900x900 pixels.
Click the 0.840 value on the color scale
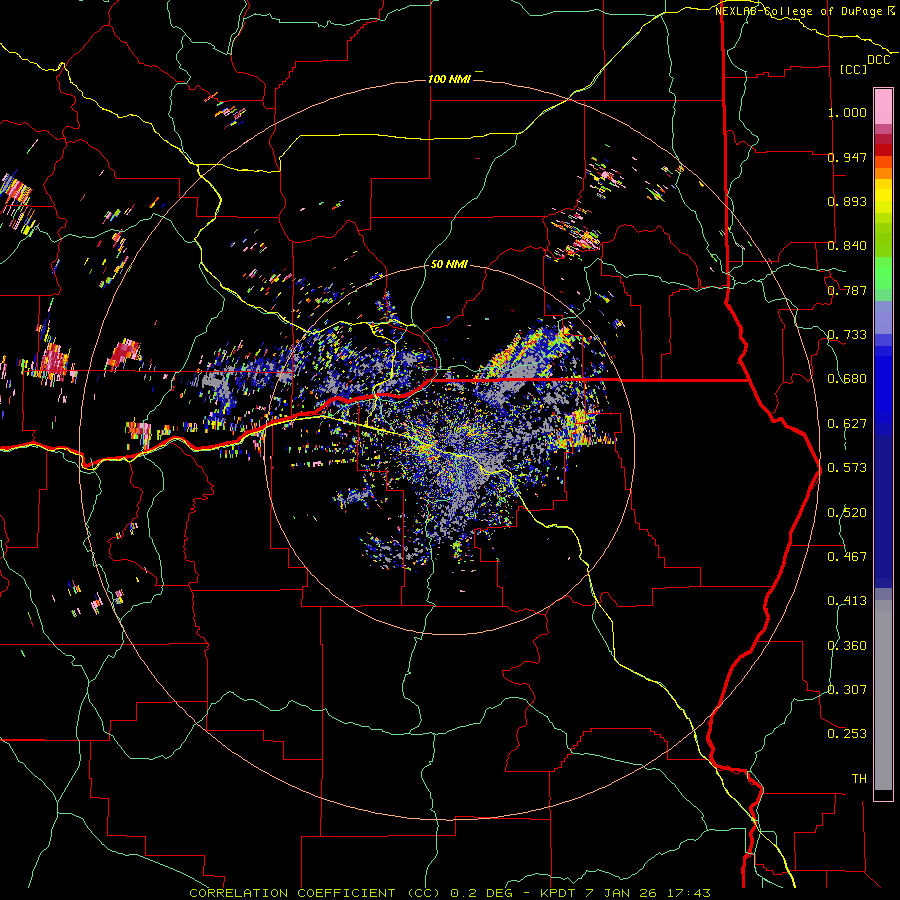click(x=847, y=246)
